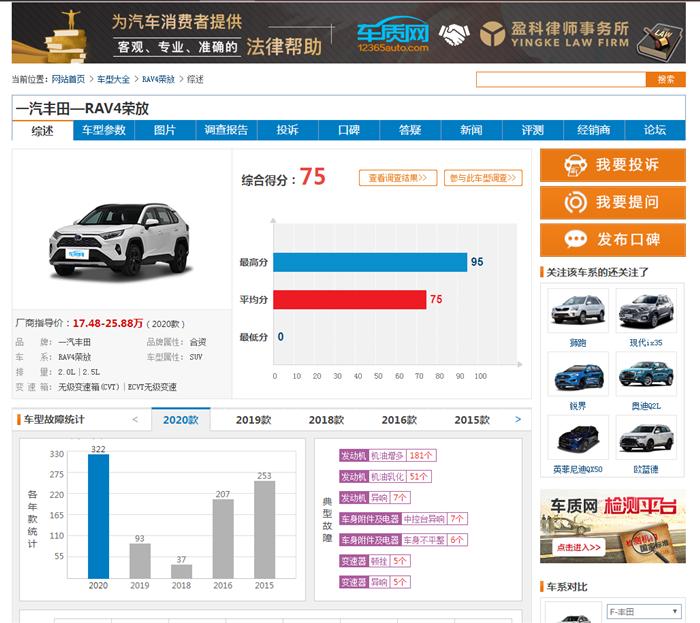Open the 车型参数 tab

(x=104, y=130)
